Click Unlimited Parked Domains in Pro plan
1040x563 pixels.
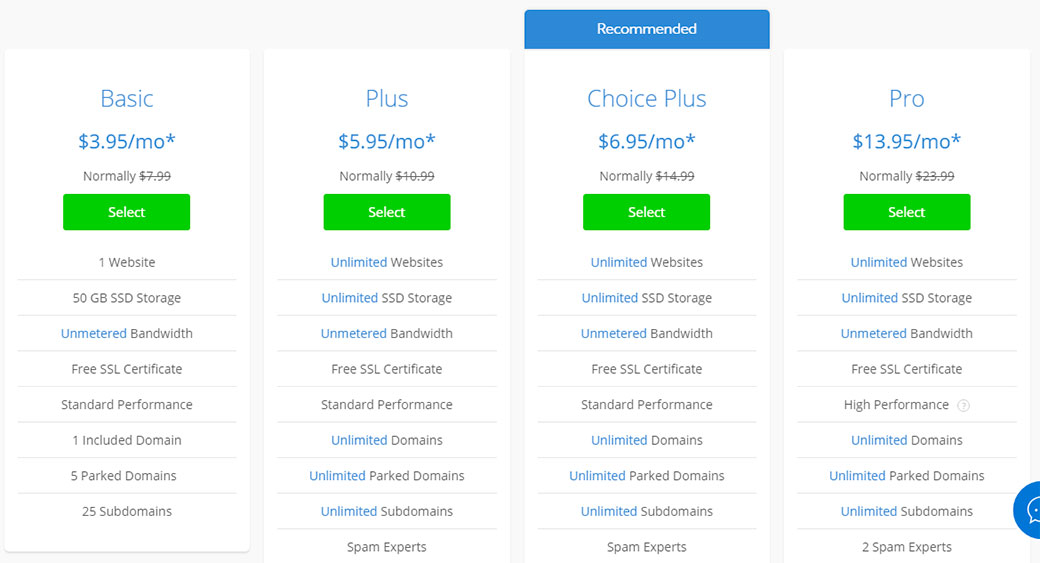tap(858, 476)
